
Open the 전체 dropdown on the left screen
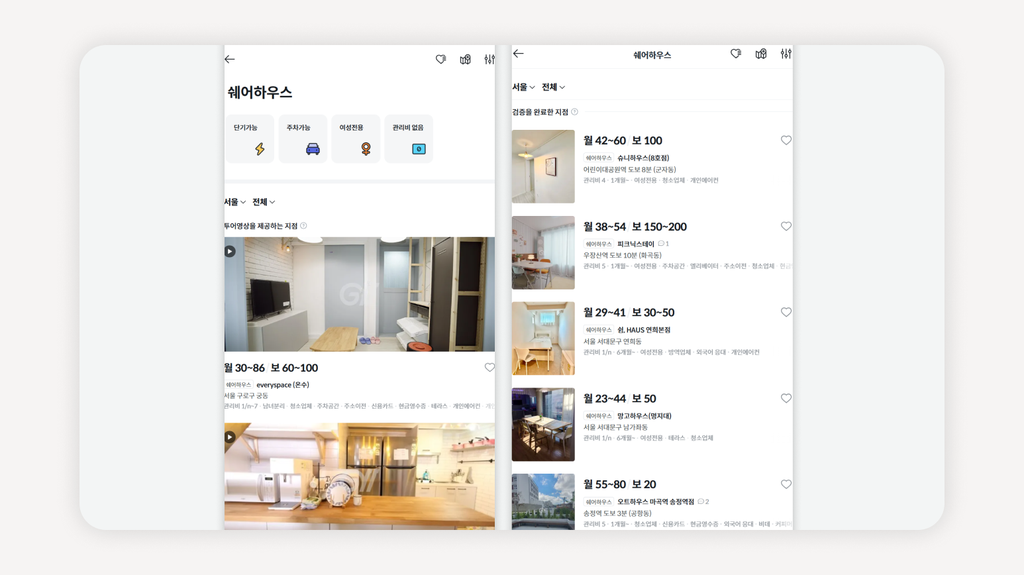[x=264, y=202]
